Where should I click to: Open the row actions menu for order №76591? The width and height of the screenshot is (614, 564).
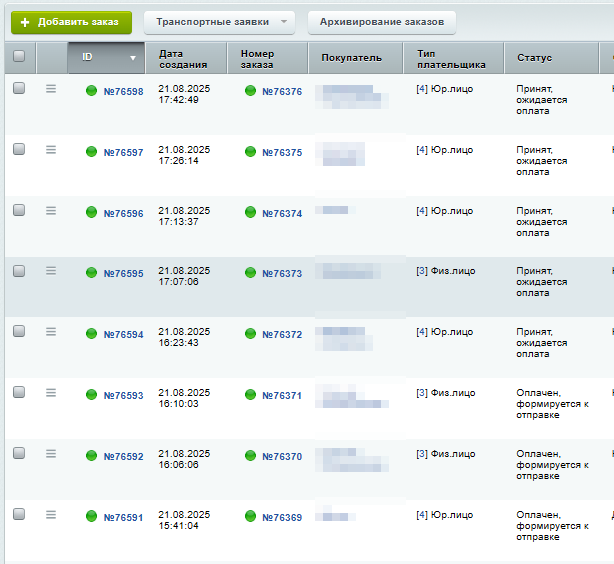tap(51, 514)
